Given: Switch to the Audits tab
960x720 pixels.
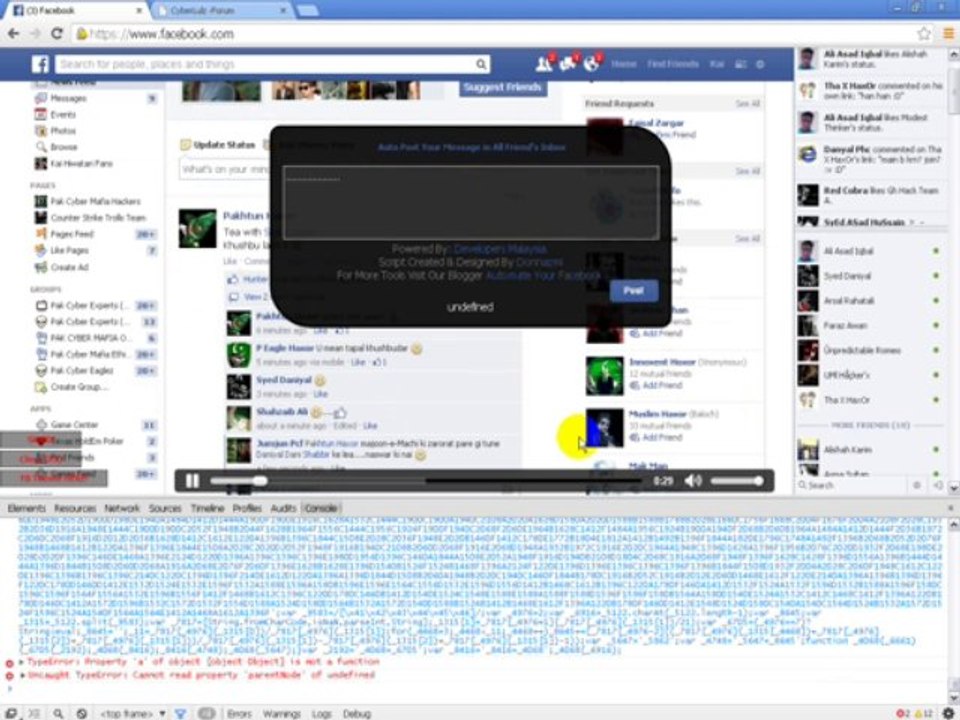Looking at the screenshot, I should [283, 508].
